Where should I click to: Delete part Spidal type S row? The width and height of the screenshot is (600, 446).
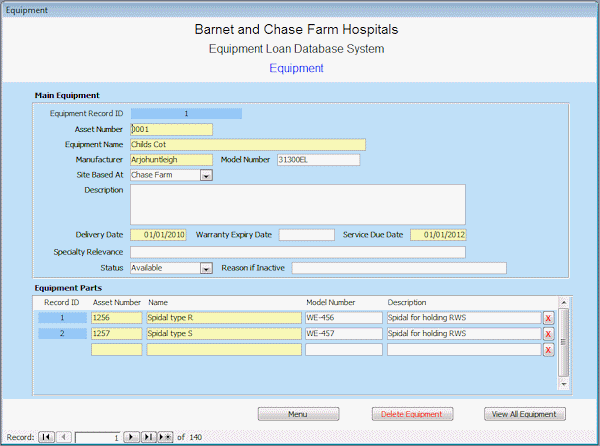click(548, 334)
